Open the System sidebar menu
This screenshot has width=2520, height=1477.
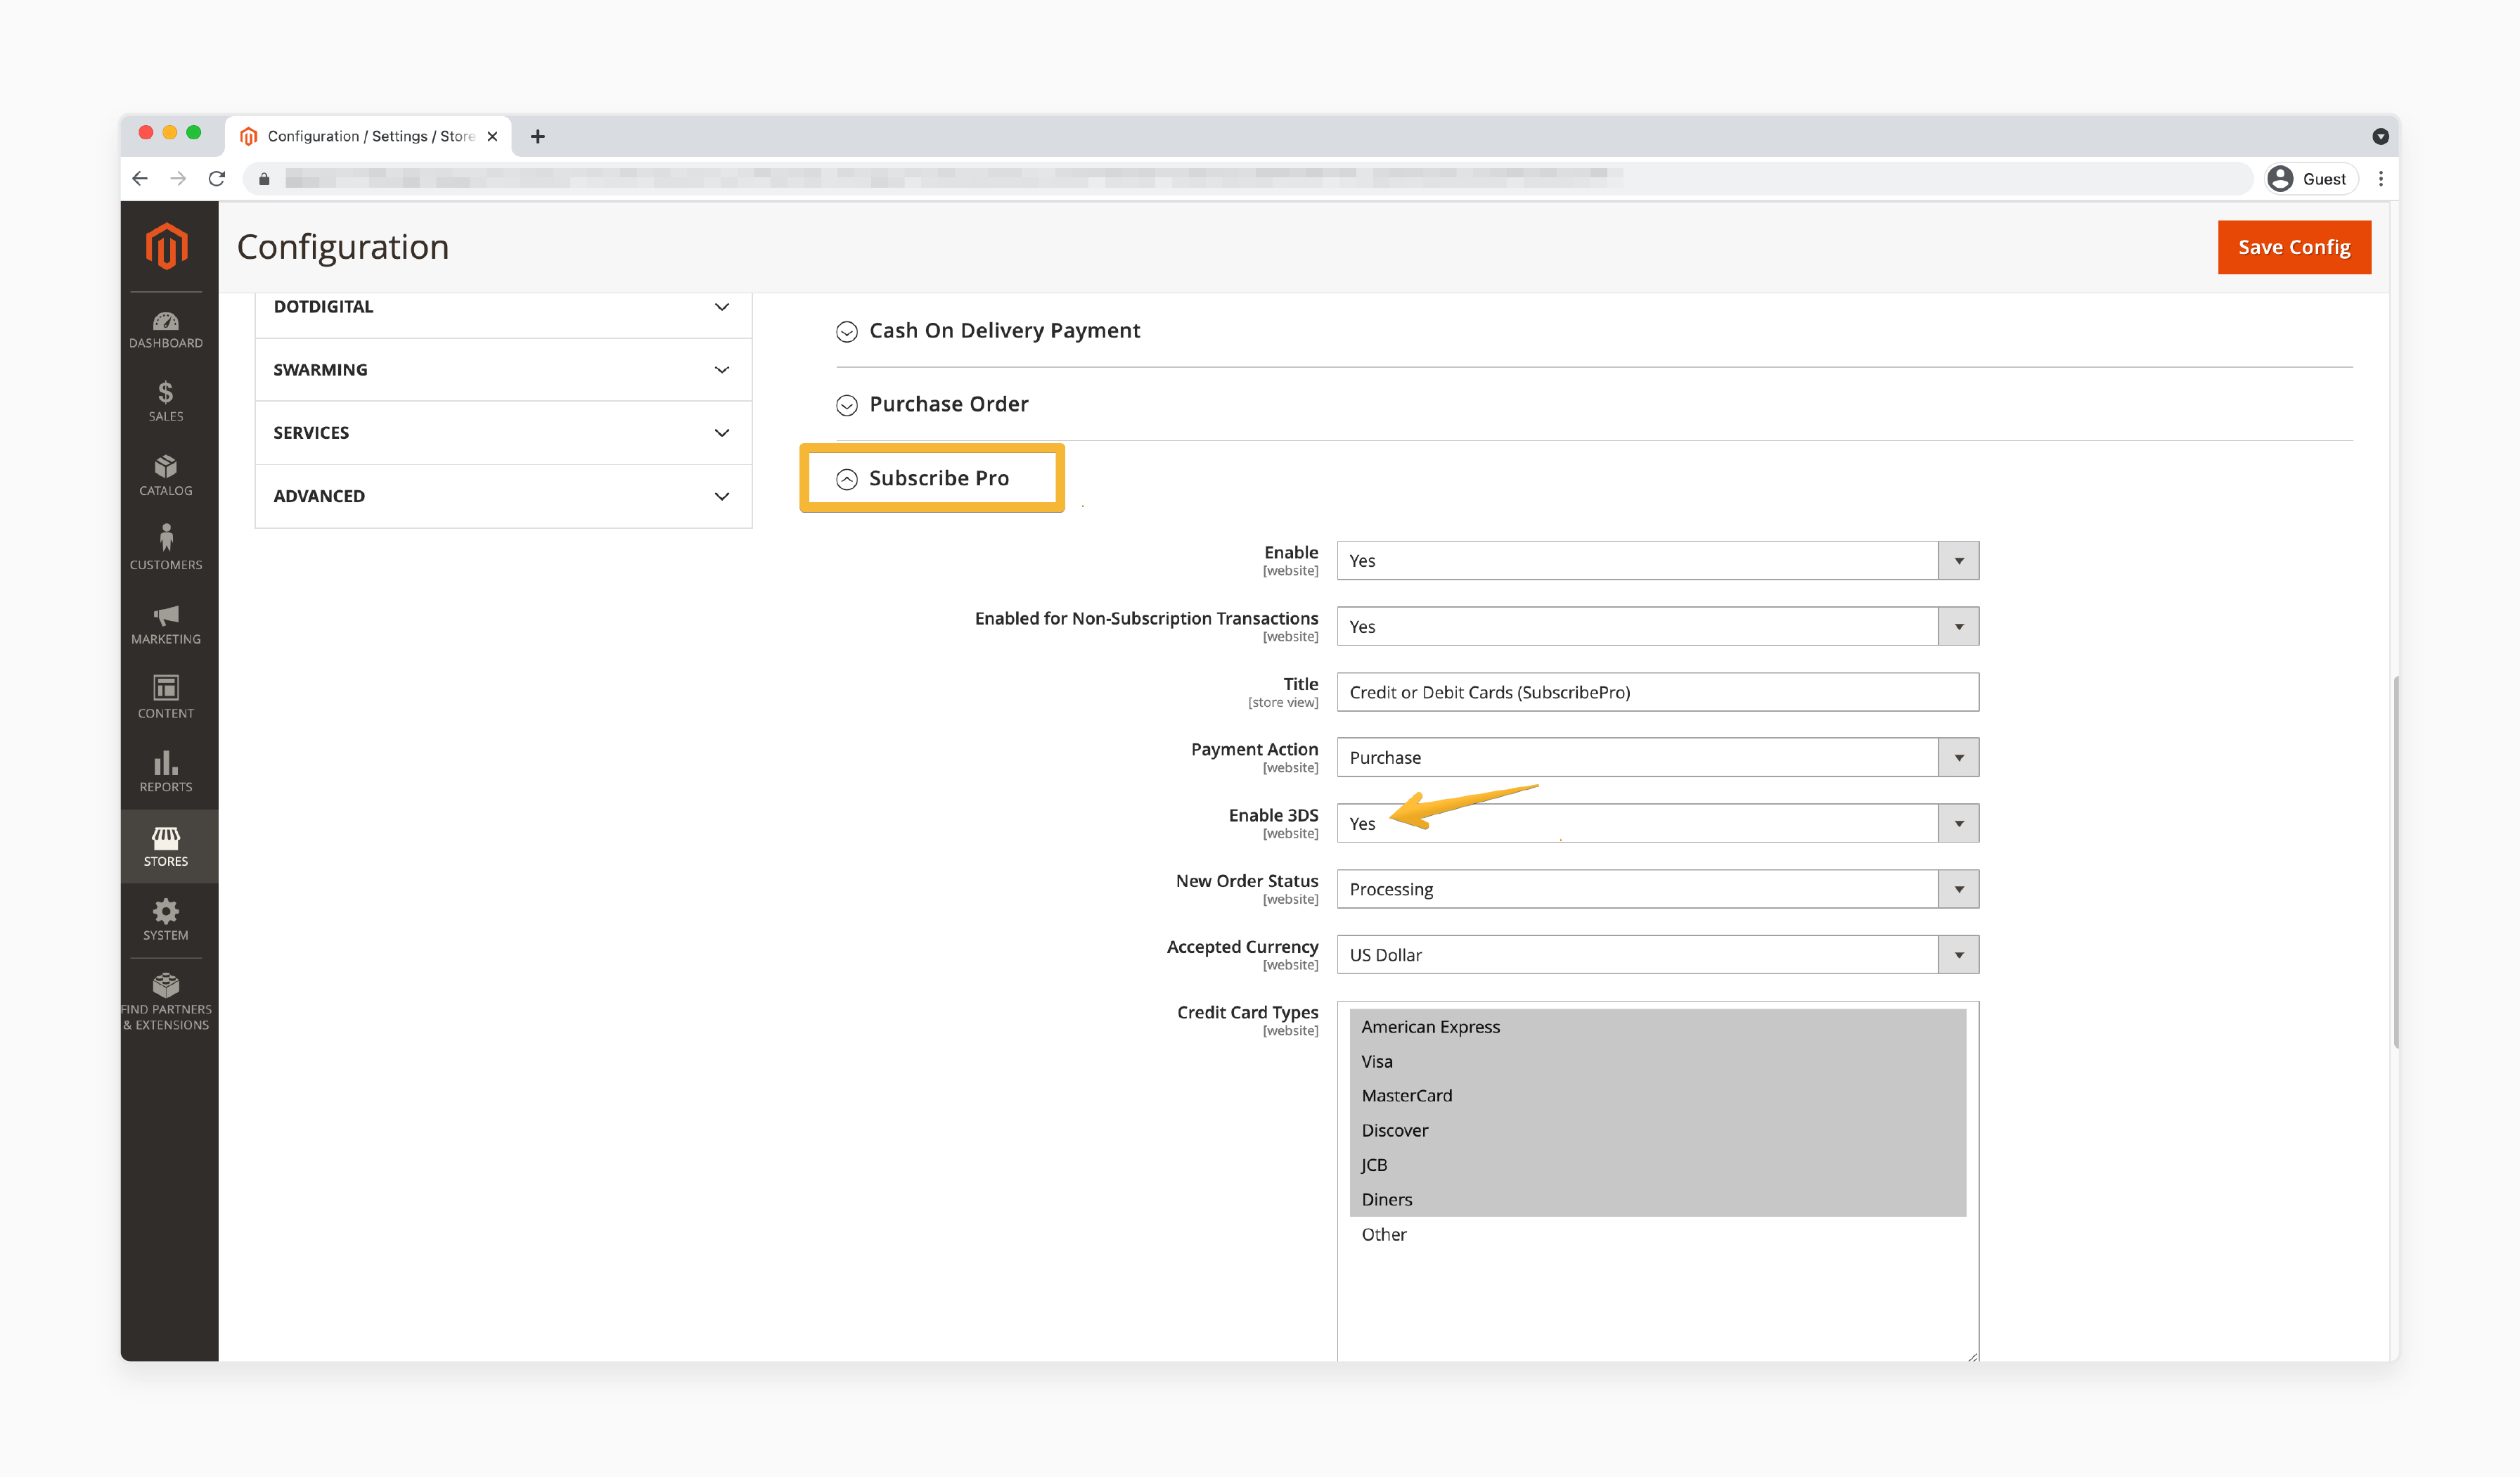pos(166,920)
